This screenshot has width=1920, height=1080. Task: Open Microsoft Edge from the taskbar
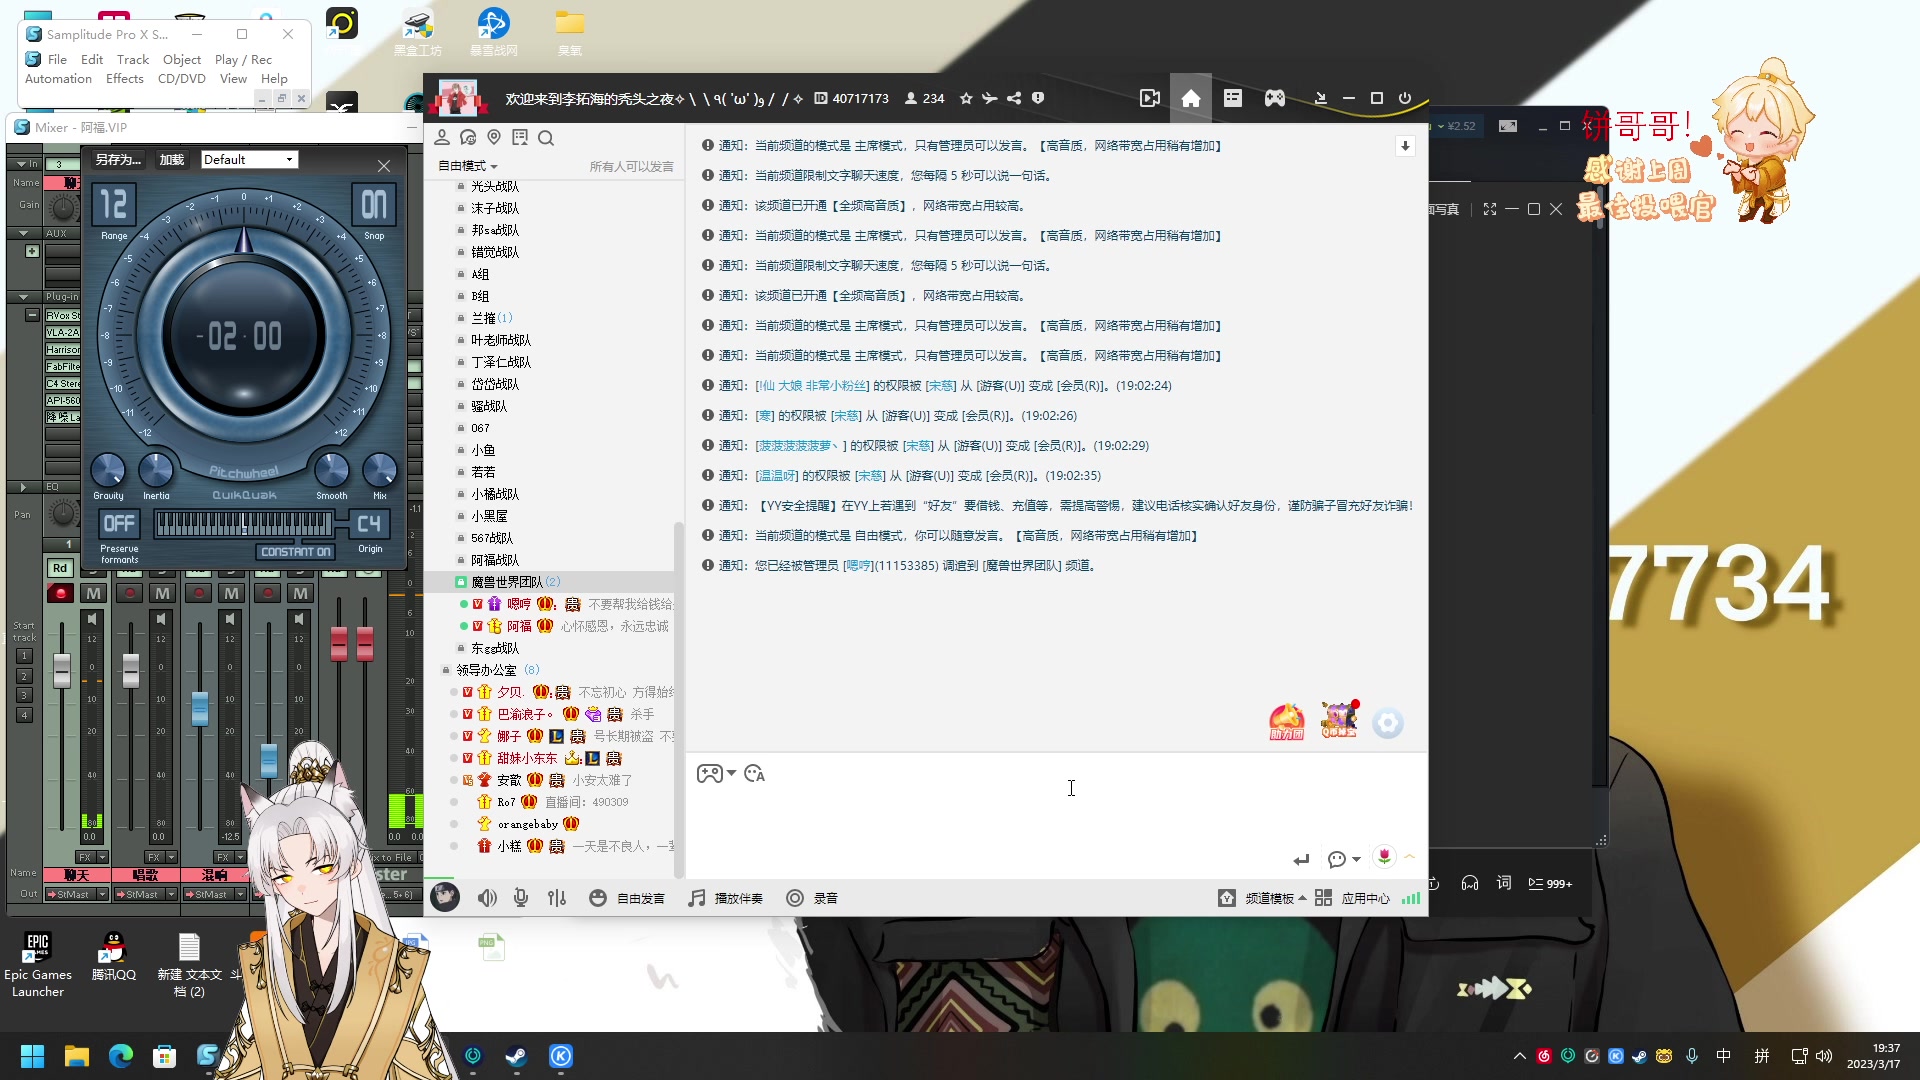pyautogui.click(x=121, y=1056)
